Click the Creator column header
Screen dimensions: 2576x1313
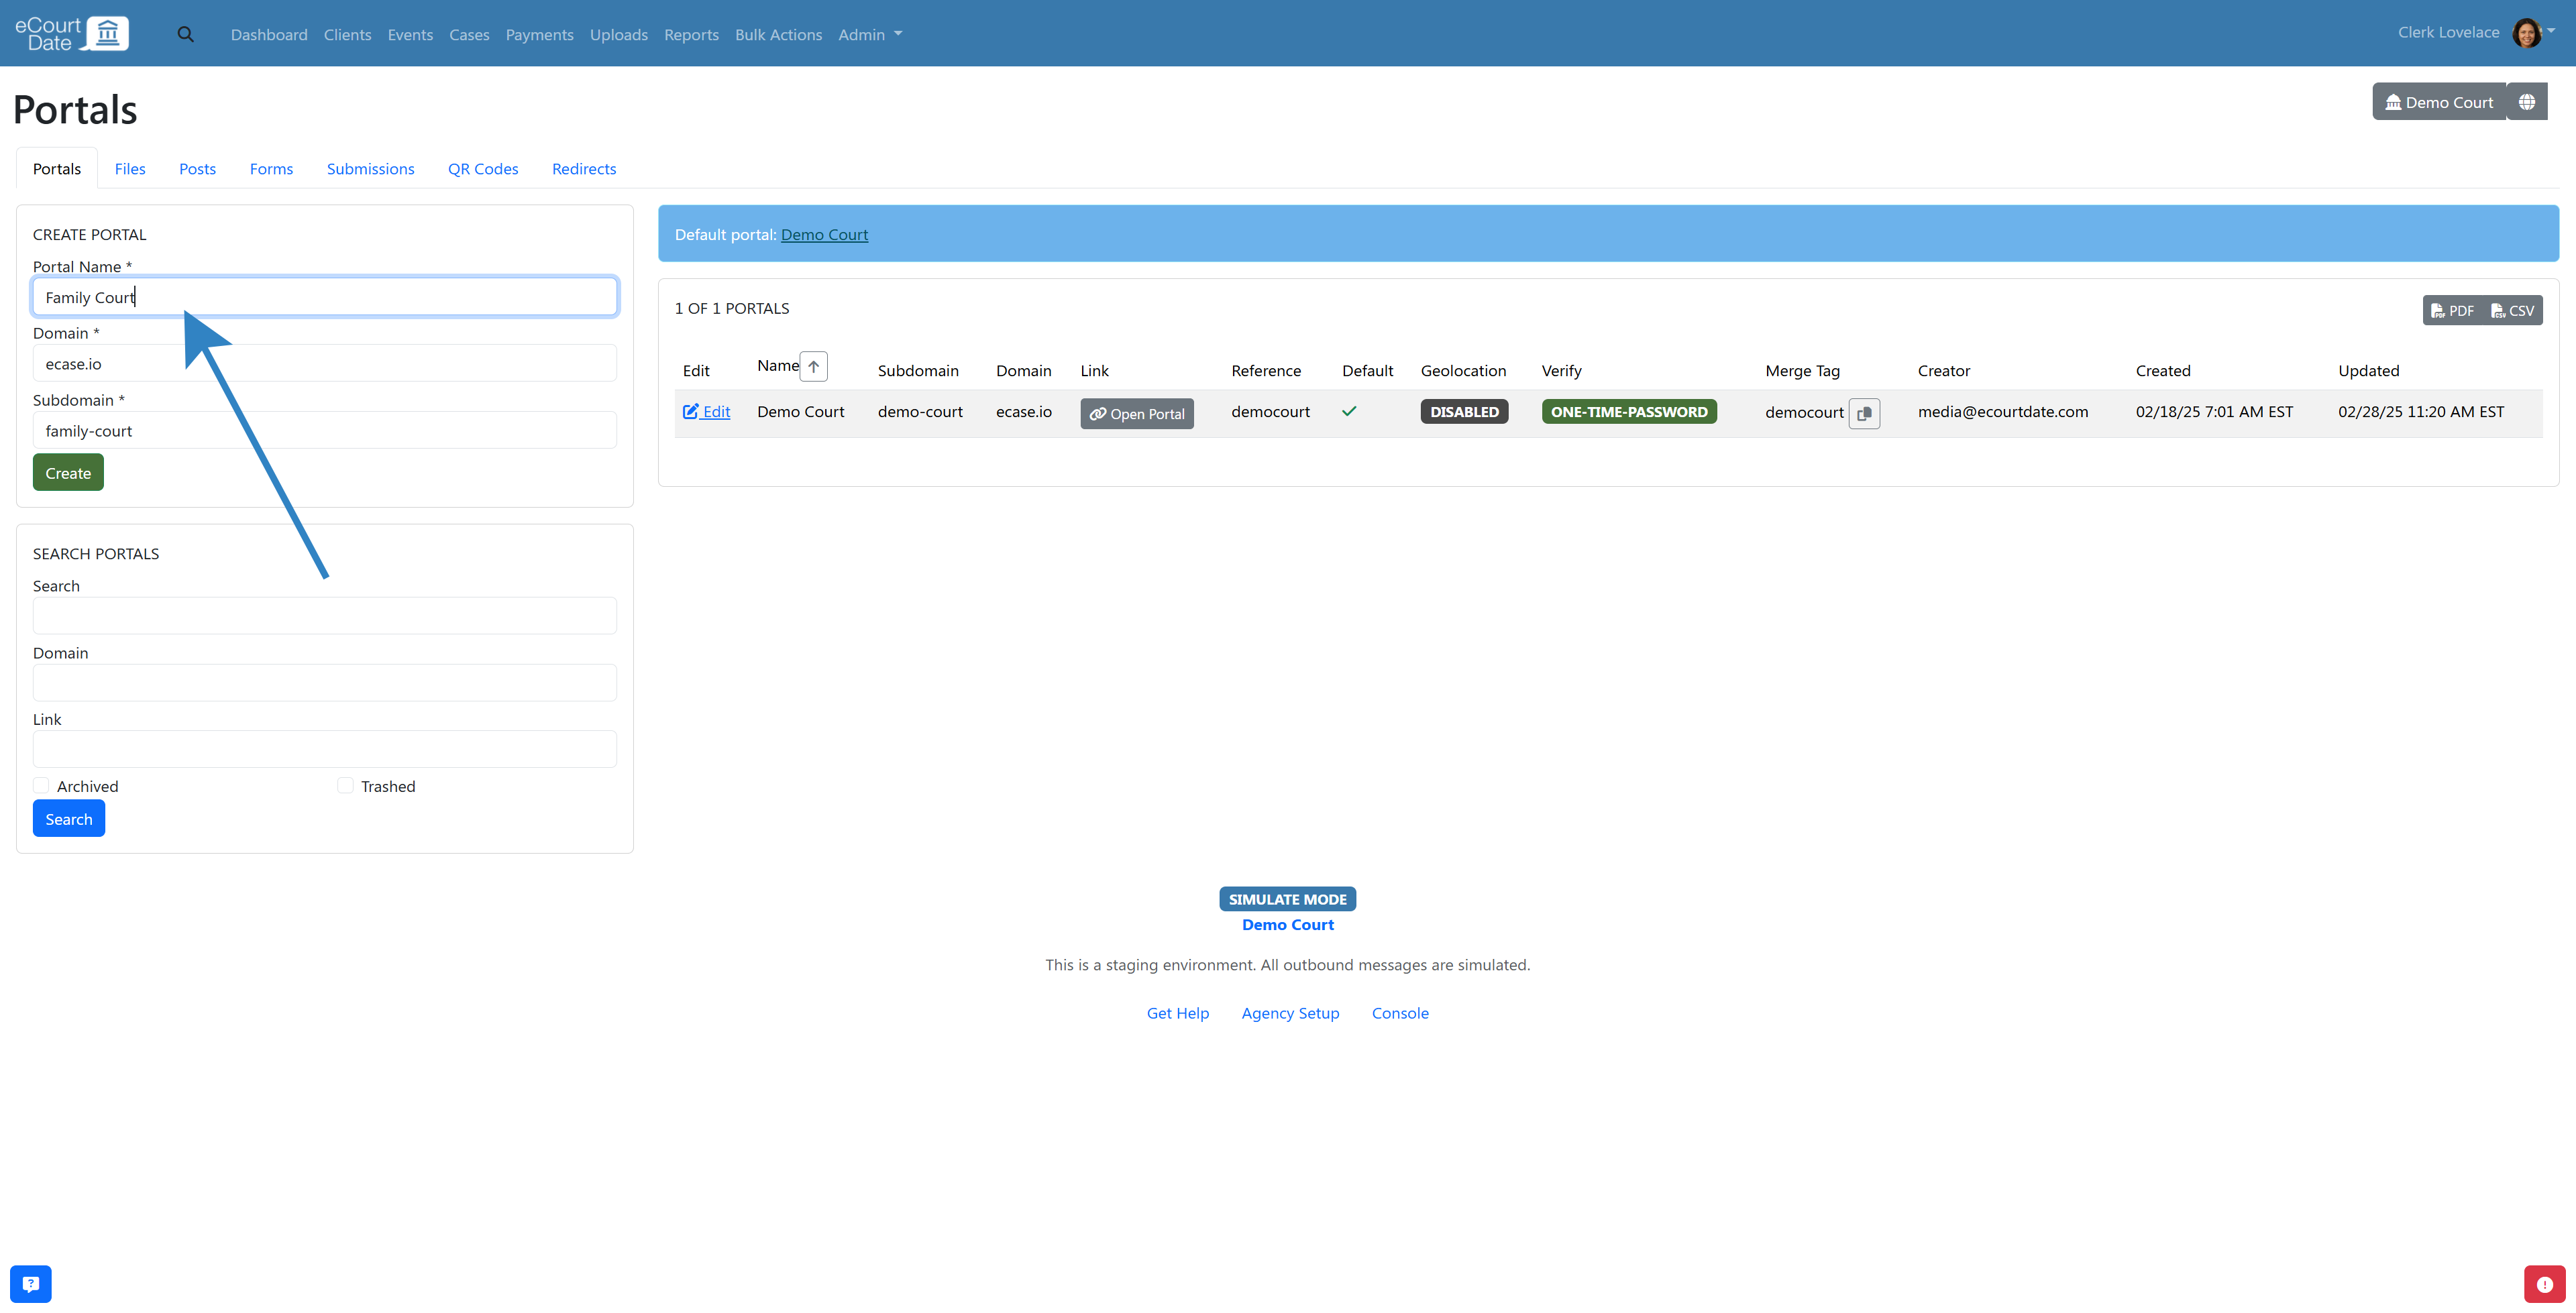coord(1944,371)
